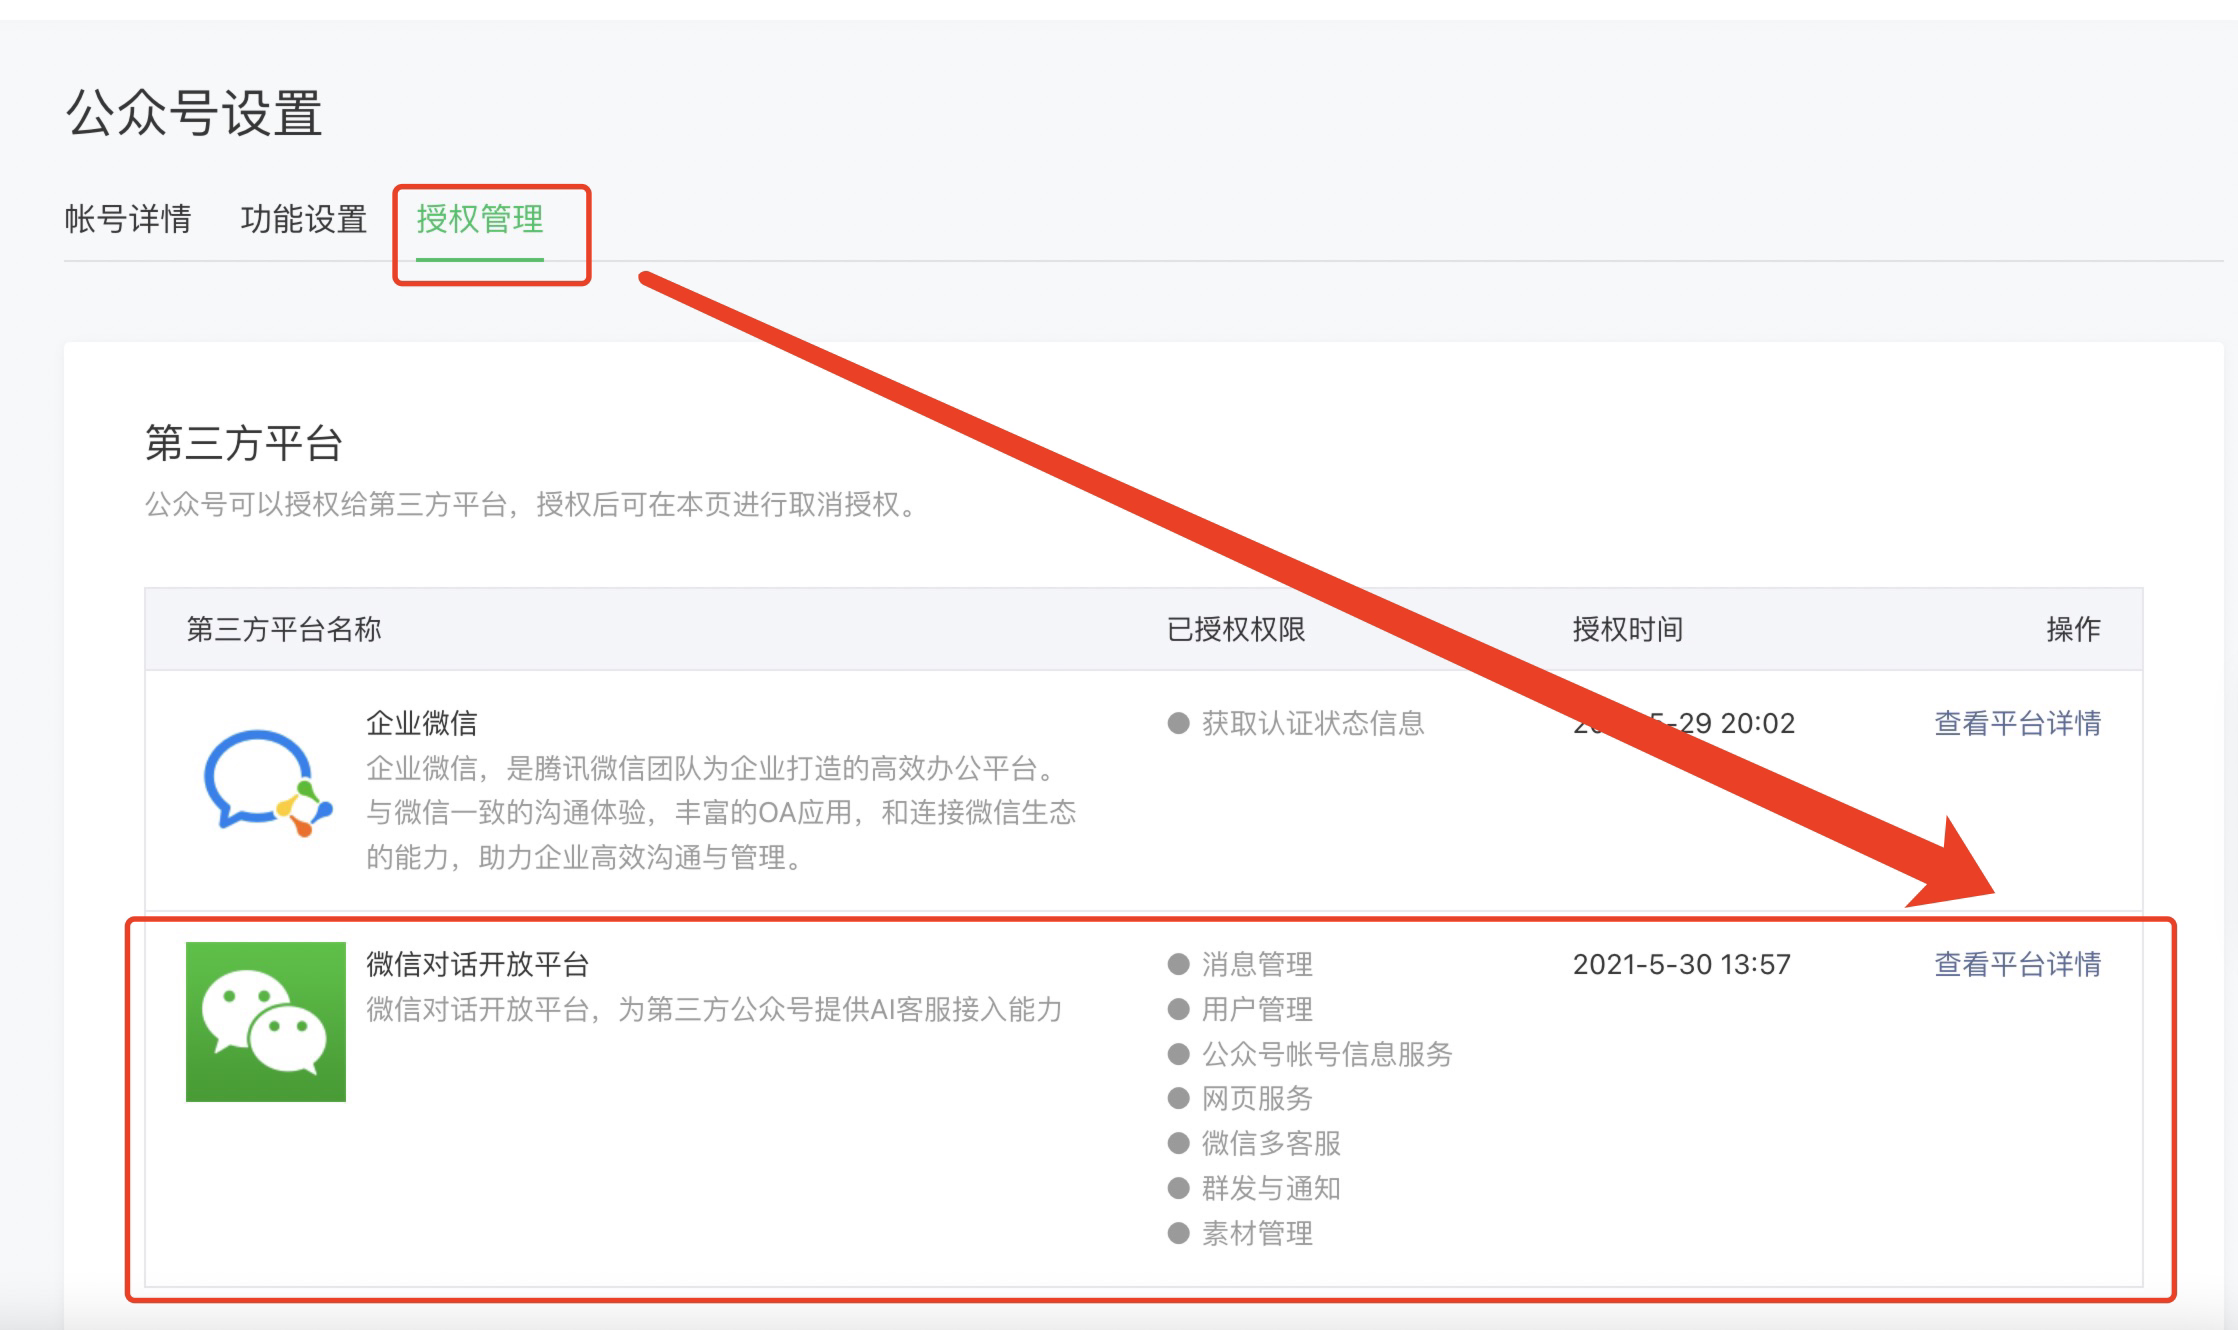Switch to the 功能设置 tab
The height and width of the screenshot is (1330, 2238).
[304, 219]
